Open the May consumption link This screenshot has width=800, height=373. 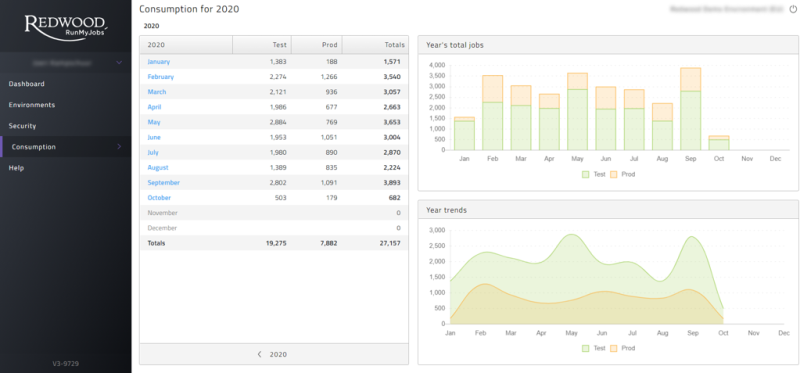pos(154,122)
